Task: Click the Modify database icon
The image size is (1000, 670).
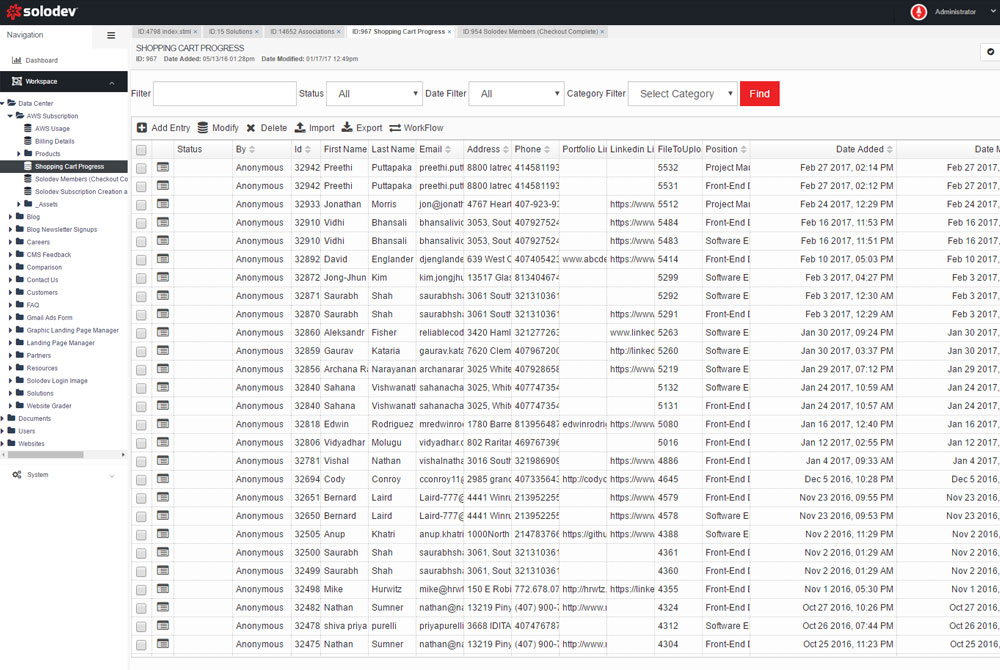Action: pos(203,128)
